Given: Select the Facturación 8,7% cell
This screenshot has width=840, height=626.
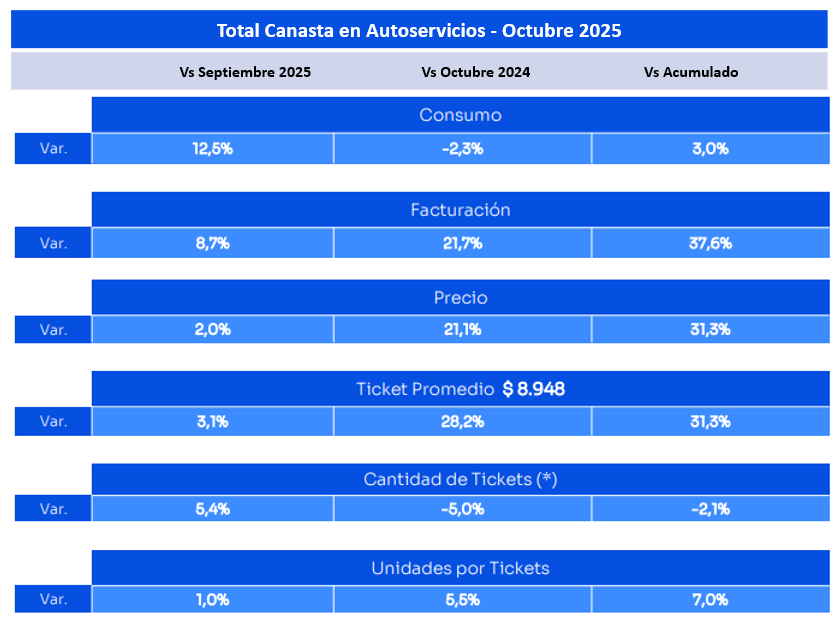Looking at the screenshot, I should click(x=213, y=243).
